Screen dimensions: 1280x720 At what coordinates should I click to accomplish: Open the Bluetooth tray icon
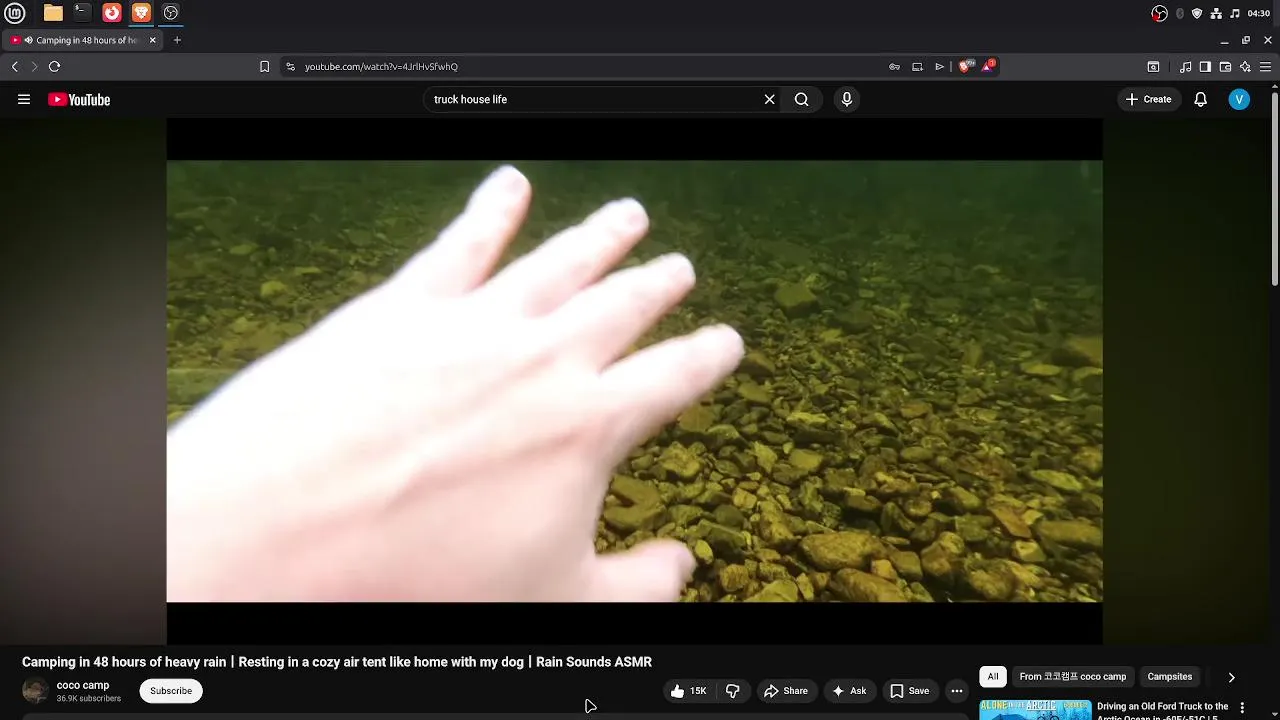1180,13
